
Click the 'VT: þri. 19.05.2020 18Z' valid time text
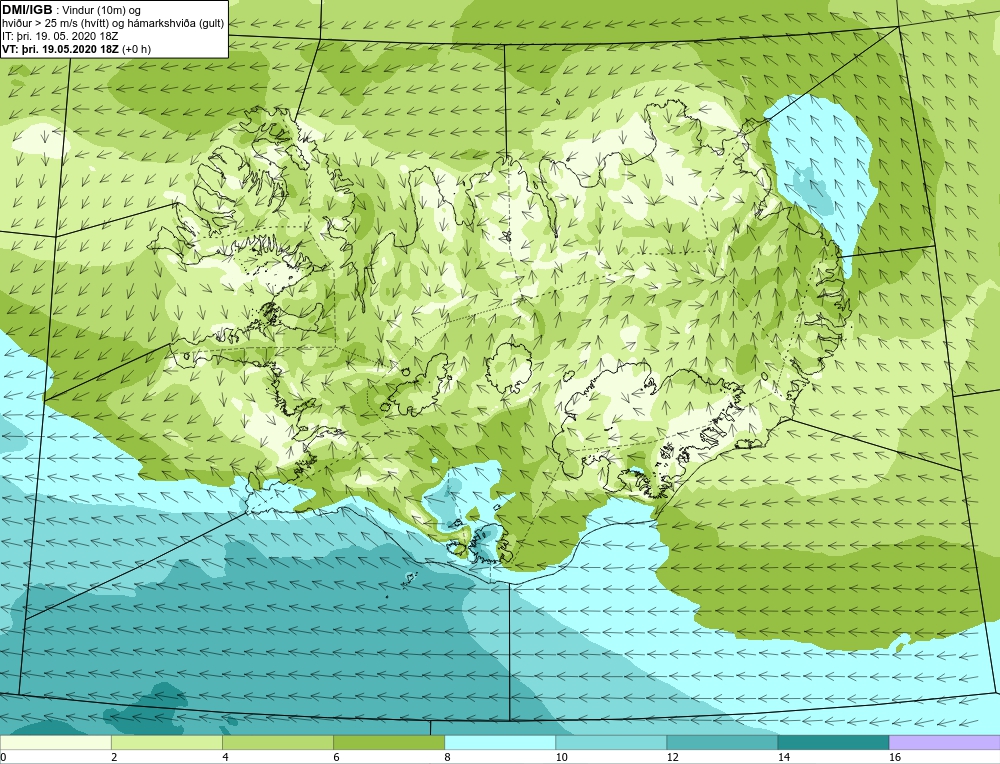pos(61,49)
